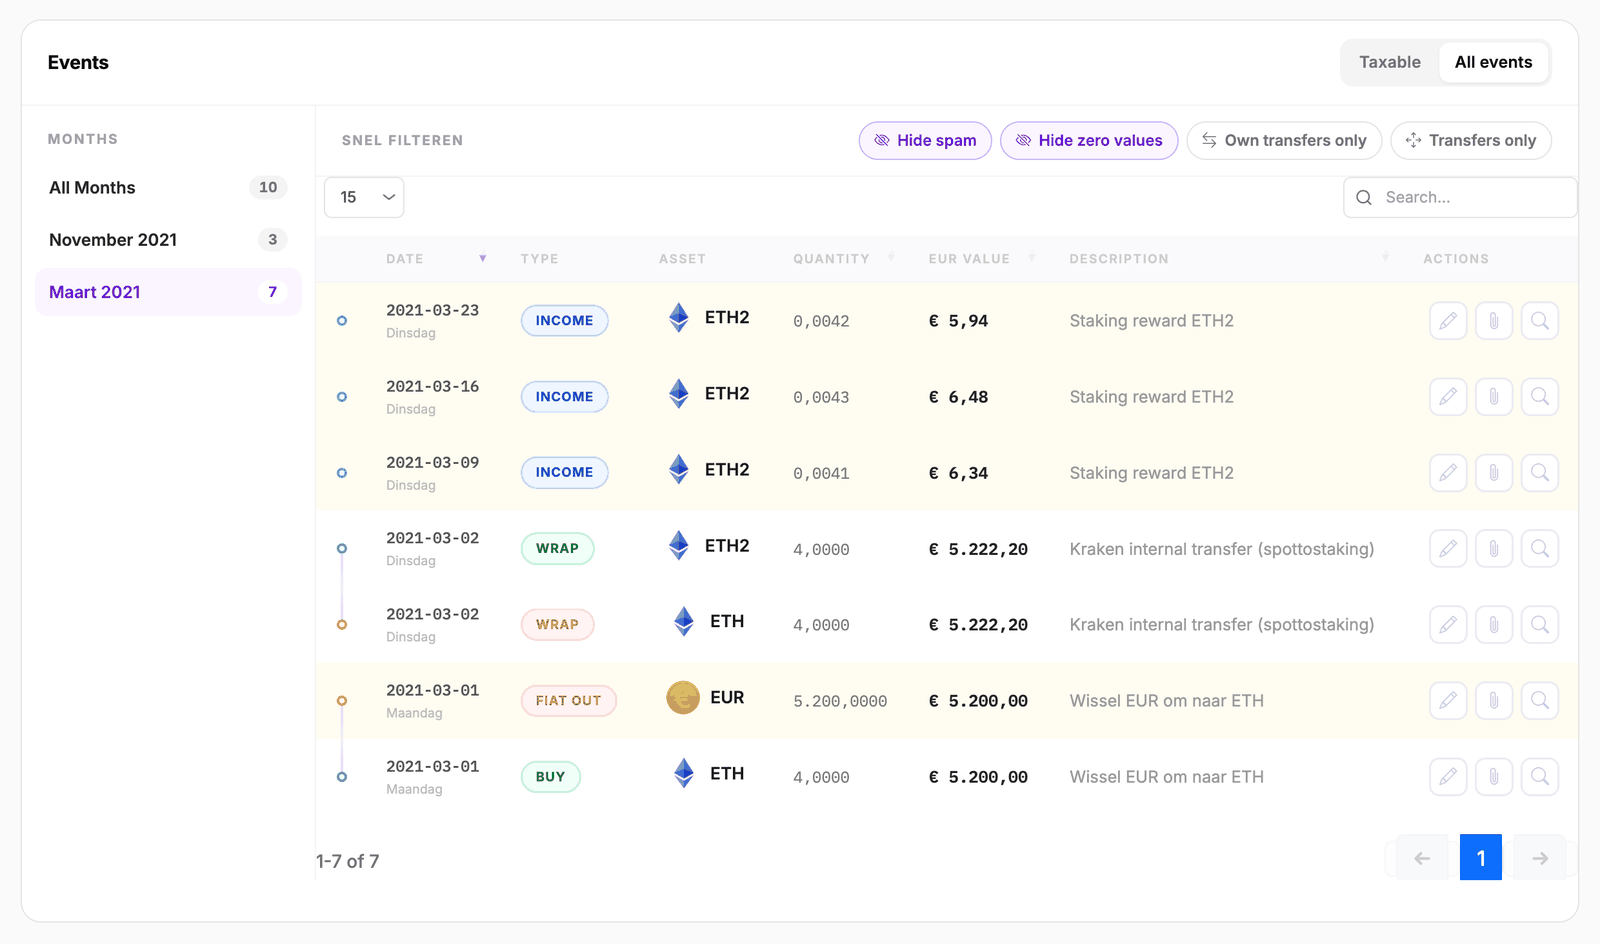Edit the 2021-03-09 staking reward event

[x=1448, y=473]
